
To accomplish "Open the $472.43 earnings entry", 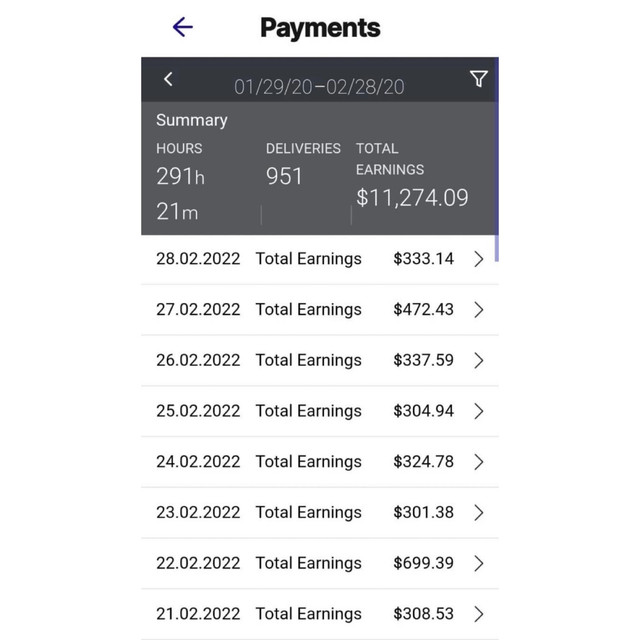I will click(x=423, y=309).
